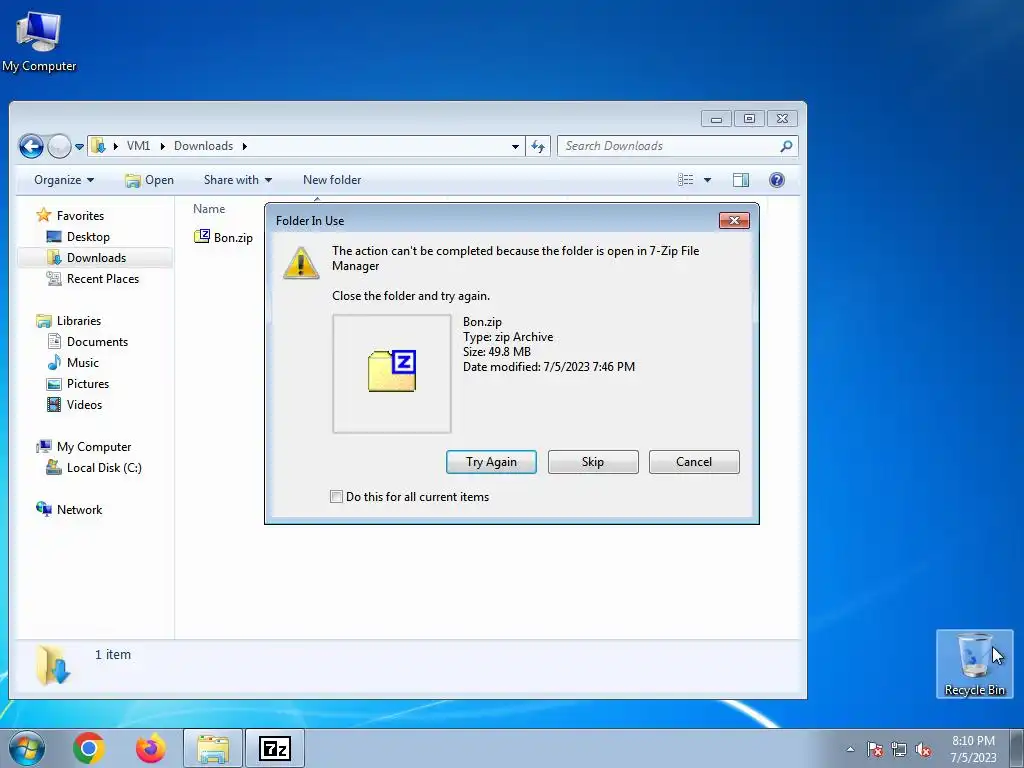This screenshot has width=1024, height=768.
Task: Expand the address bar history dropdown
Action: 515,146
